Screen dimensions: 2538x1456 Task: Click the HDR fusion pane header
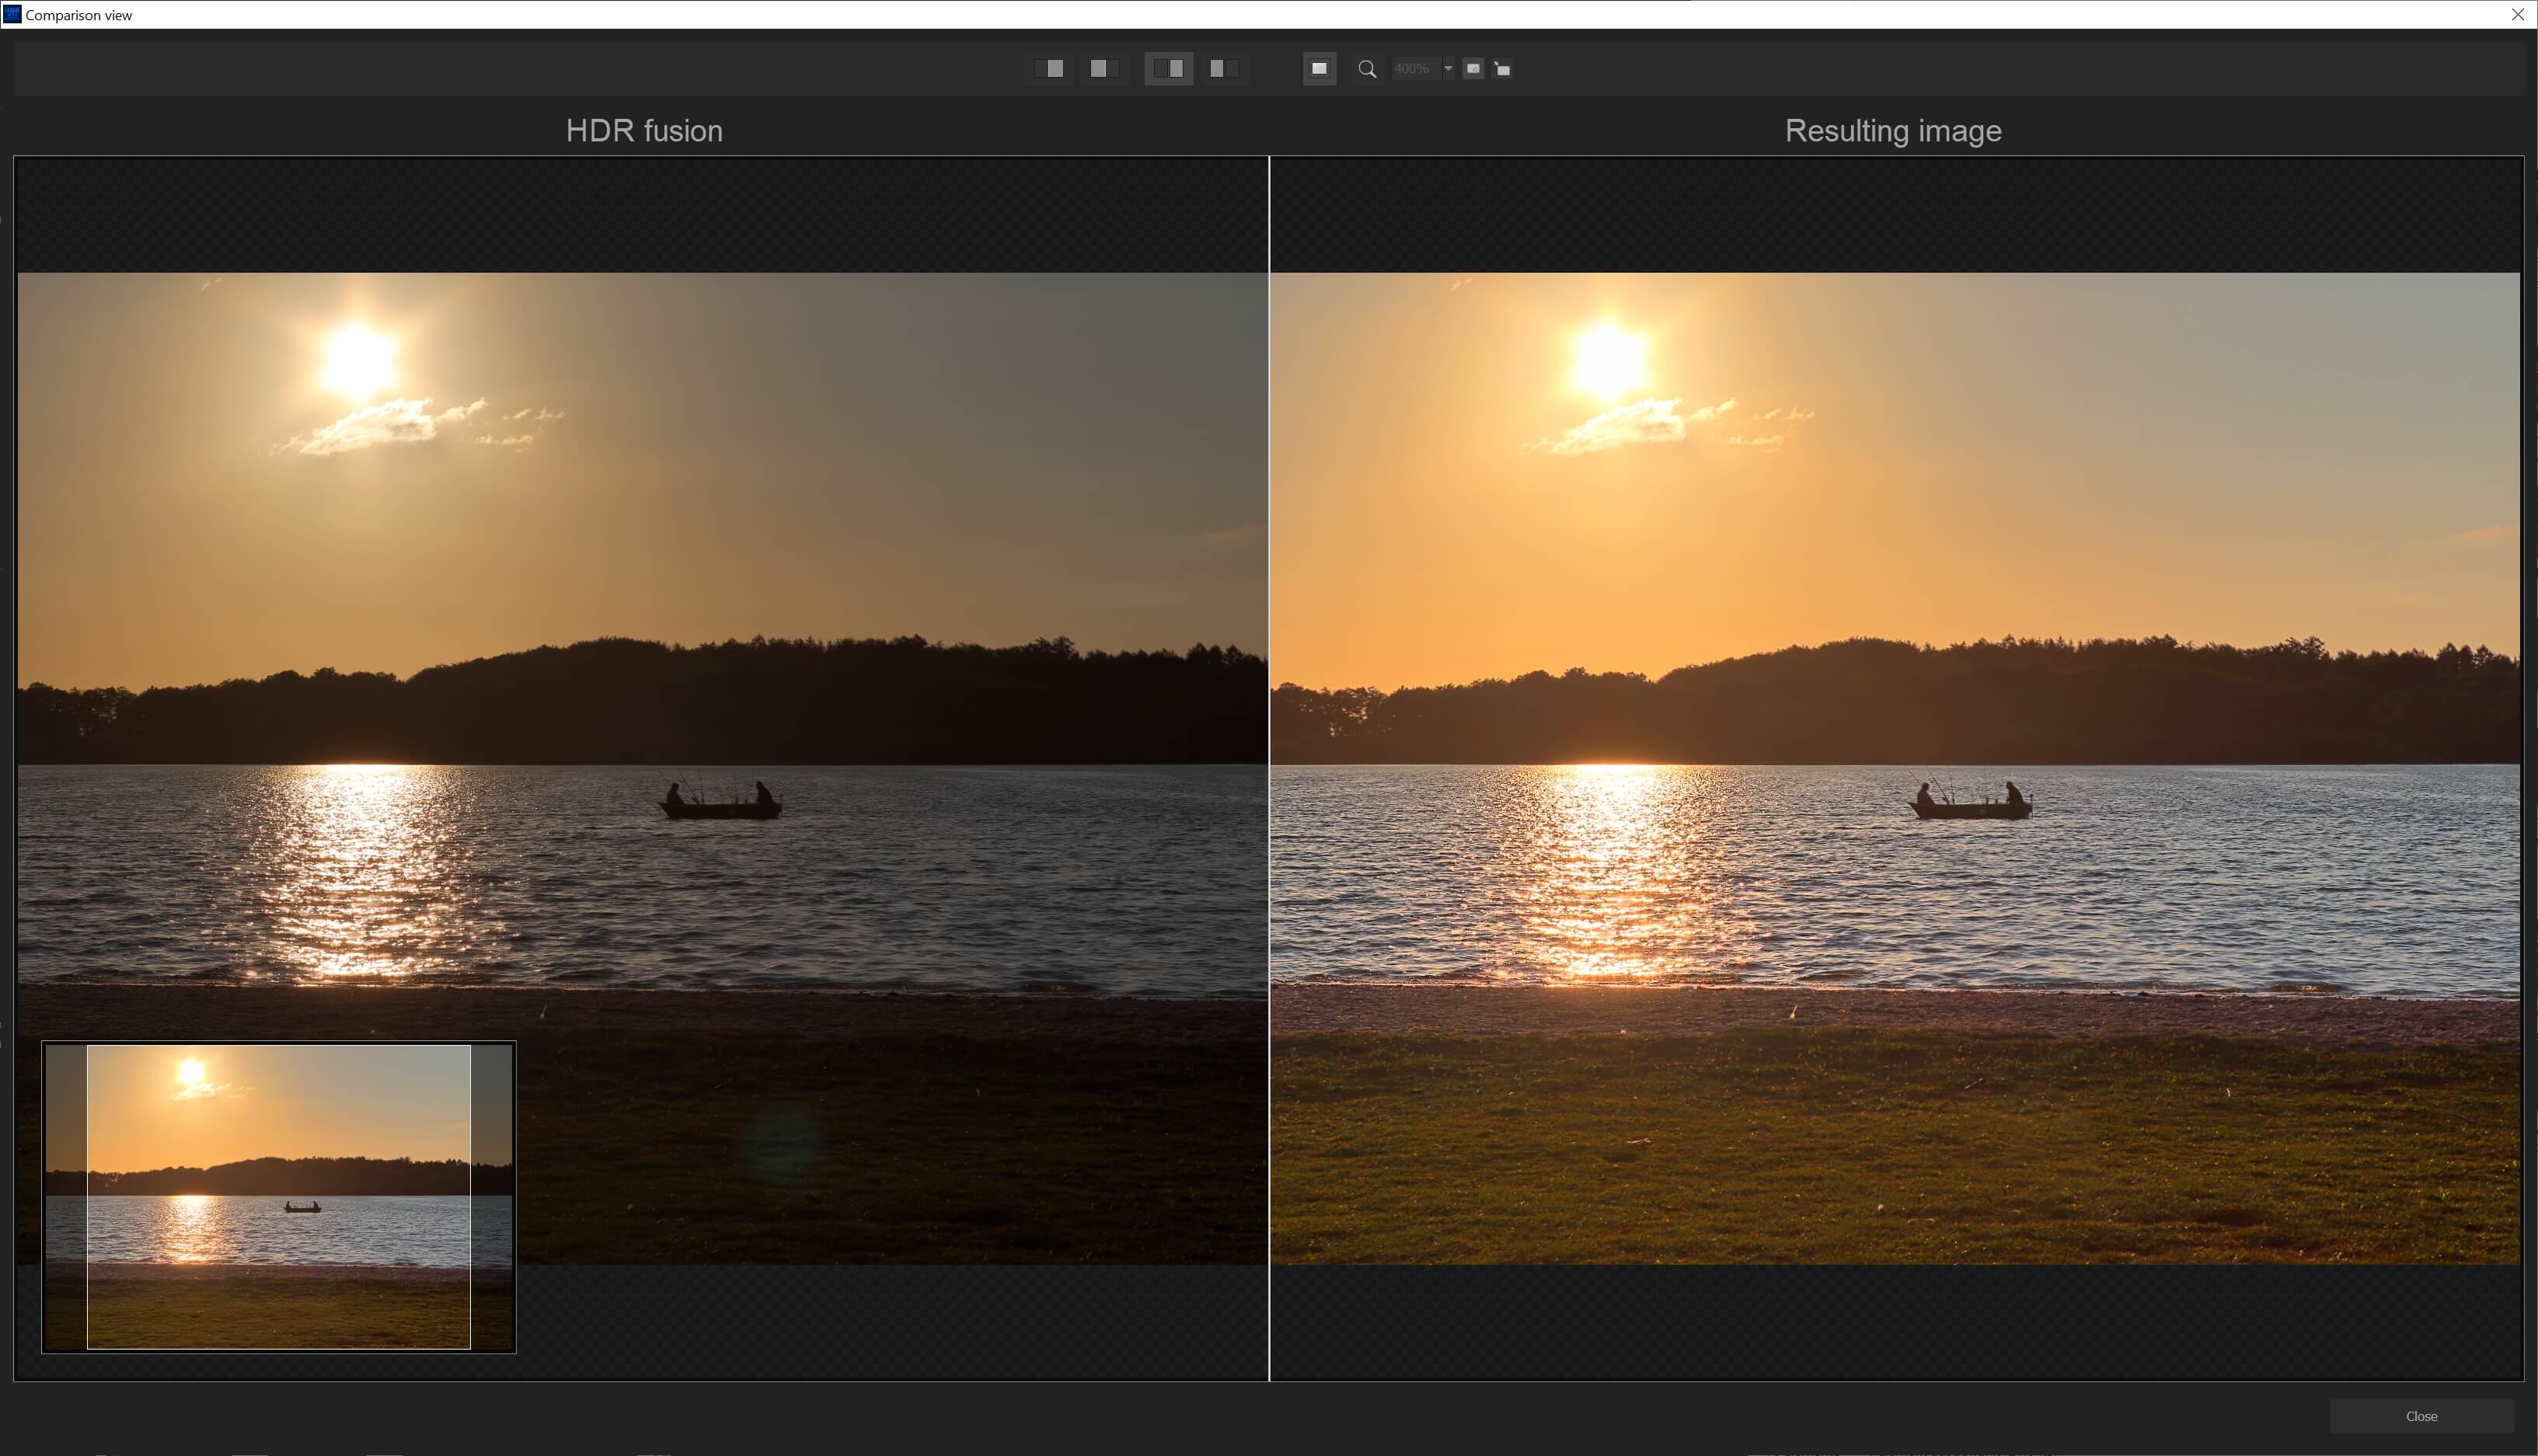(x=644, y=130)
